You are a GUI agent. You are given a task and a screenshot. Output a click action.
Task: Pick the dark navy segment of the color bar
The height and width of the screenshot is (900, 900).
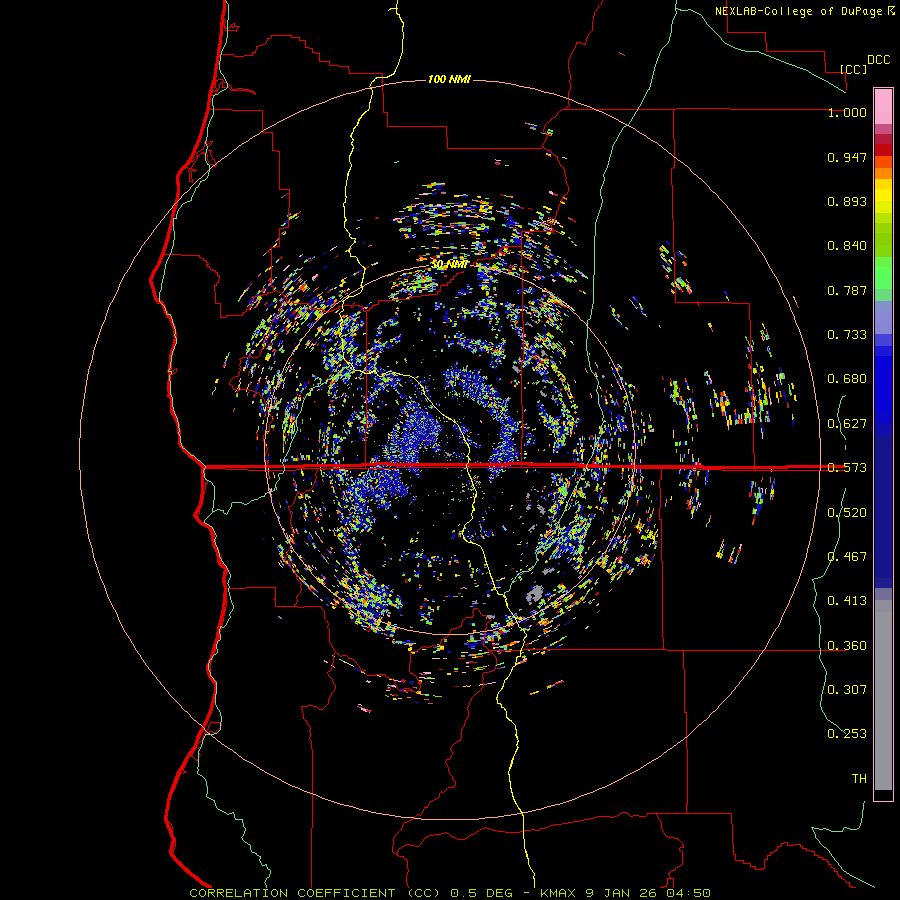click(883, 506)
